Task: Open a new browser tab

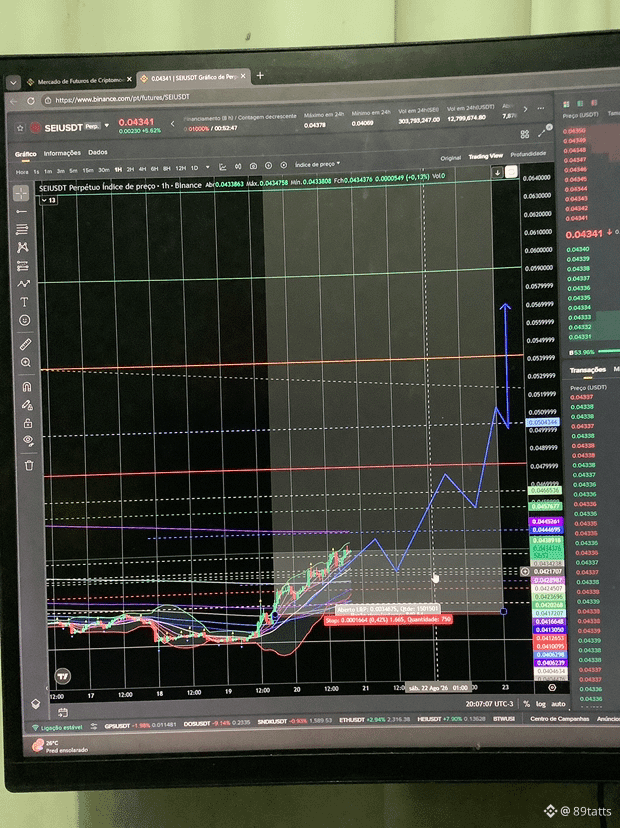Action: pyautogui.click(x=260, y=76)
